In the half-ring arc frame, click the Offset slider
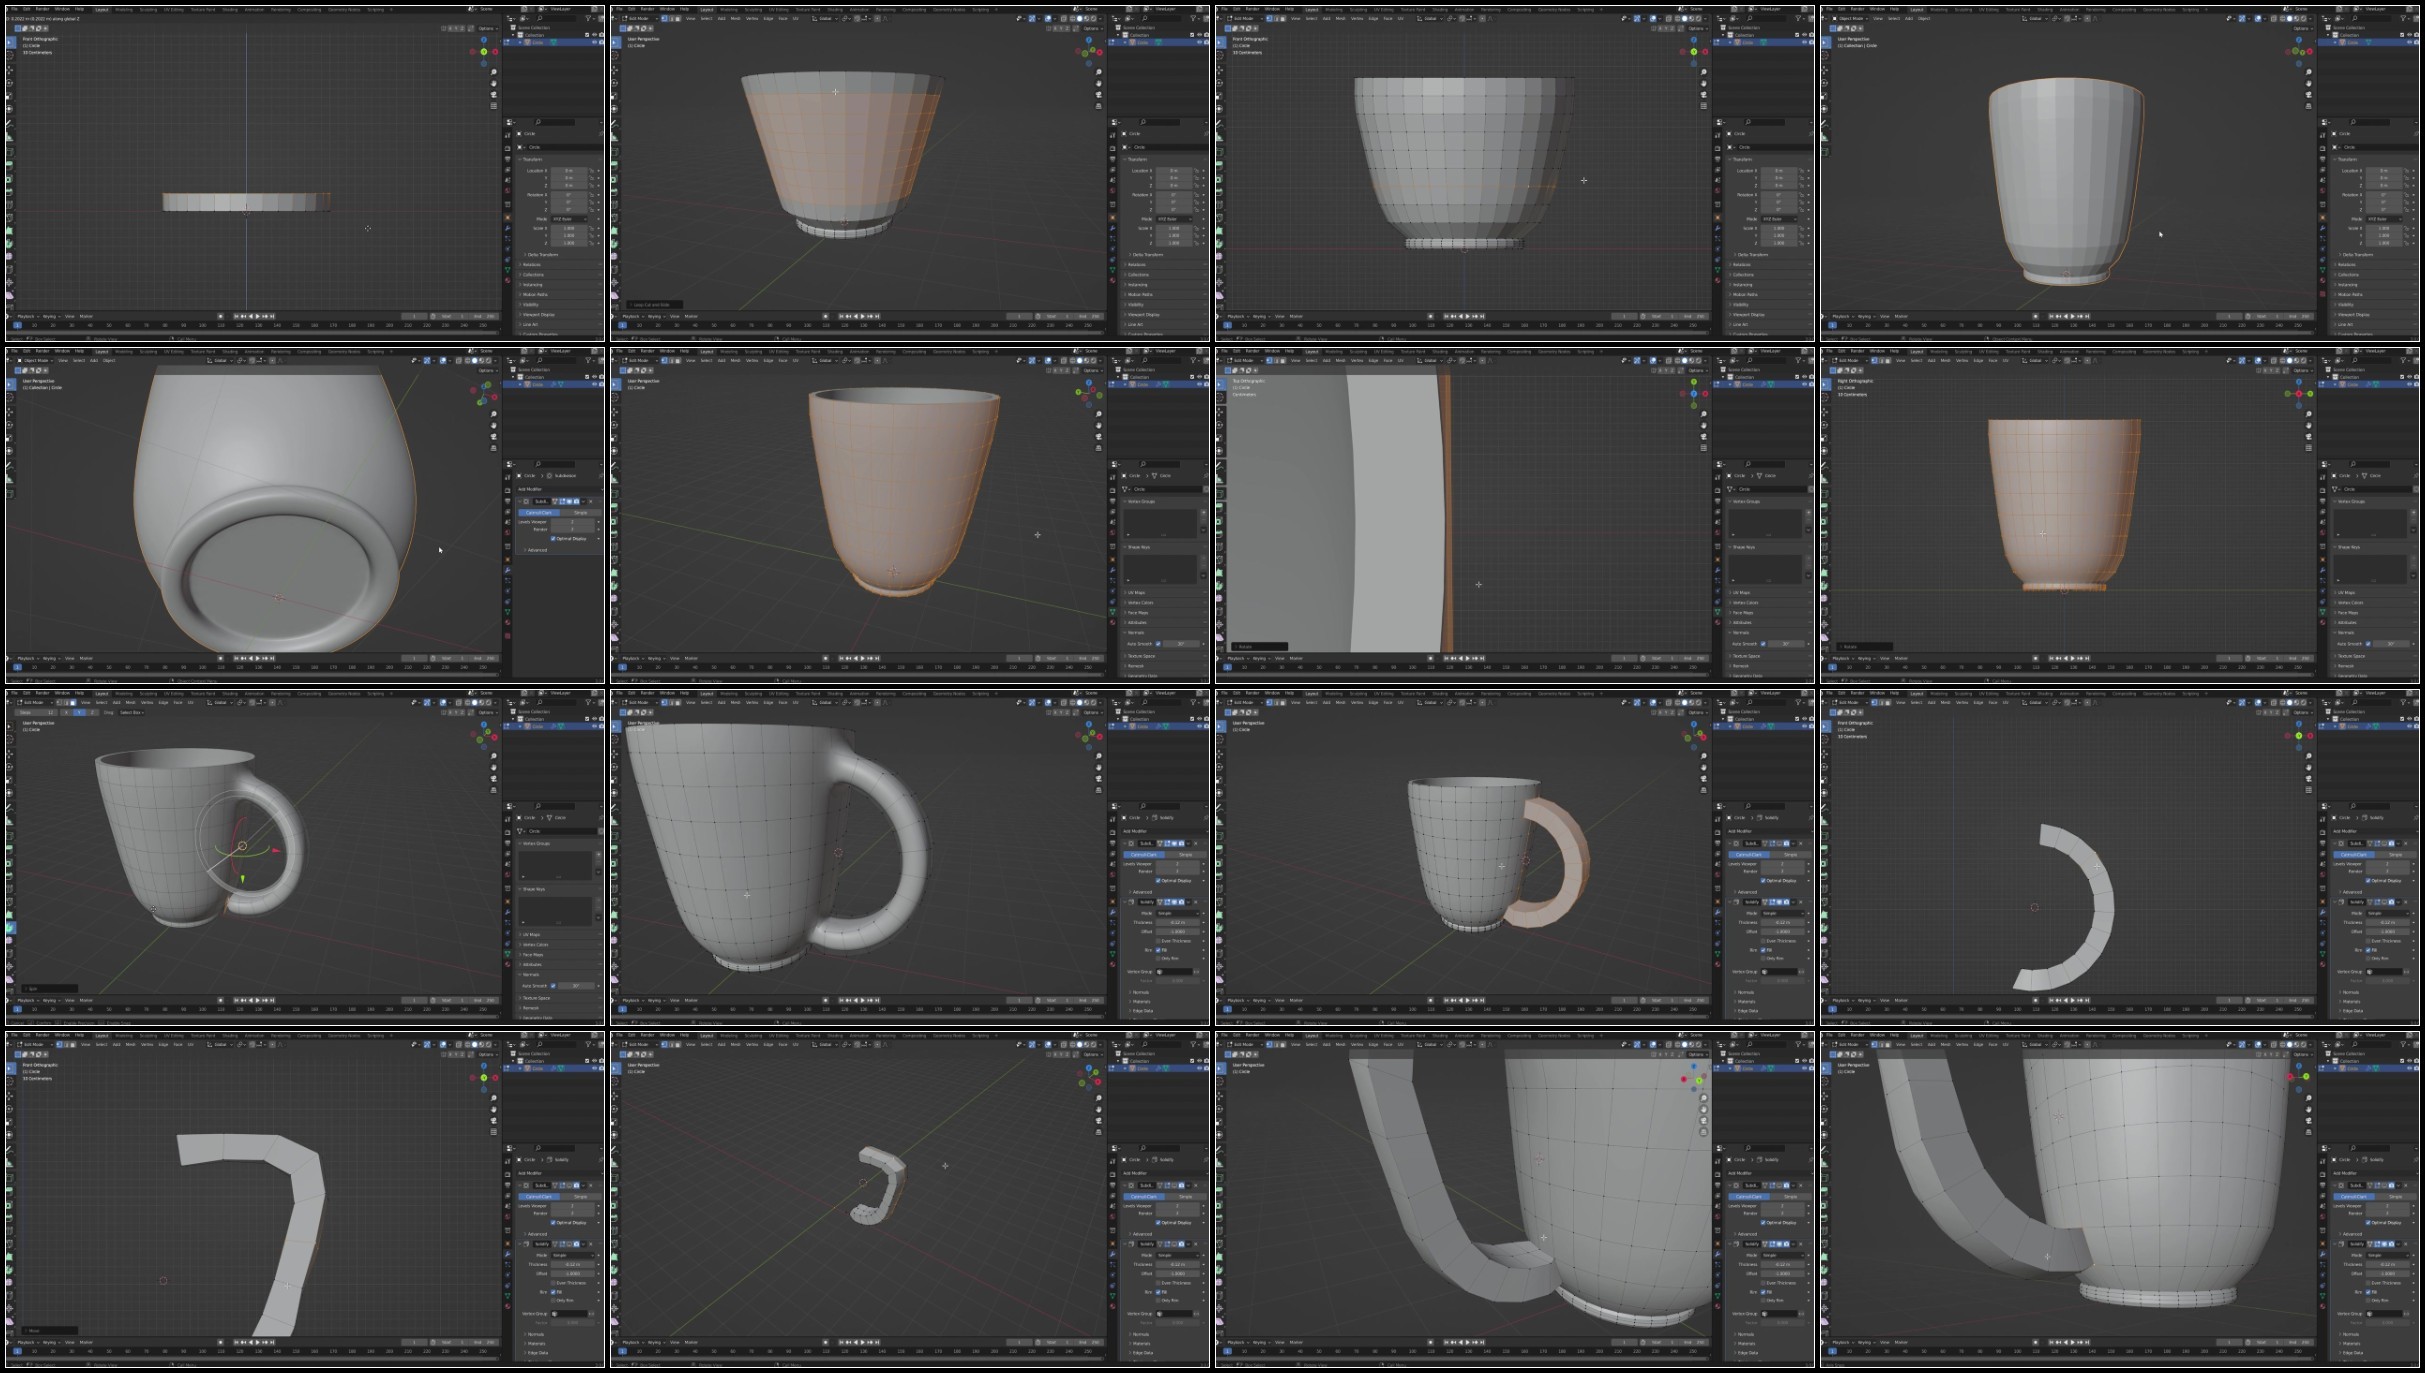This screenshot has width=2425, height=1373. coord(2388,932)
